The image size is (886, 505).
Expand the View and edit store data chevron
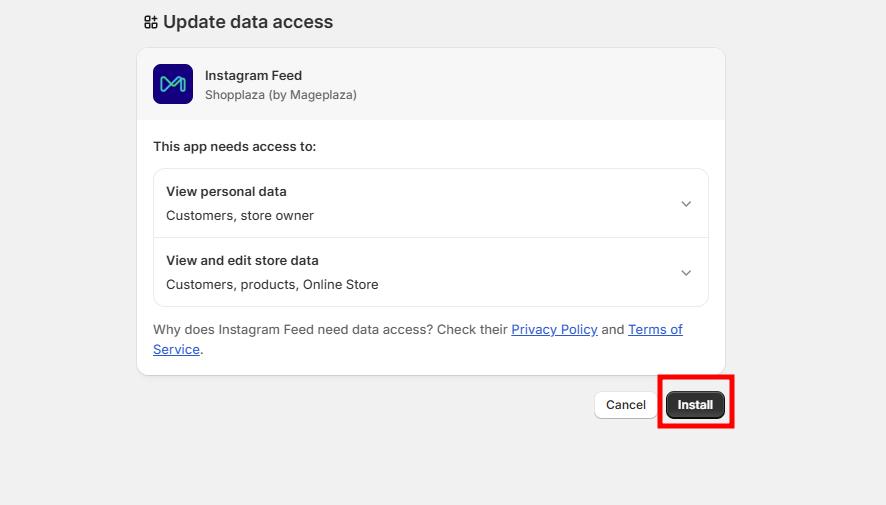686,273
